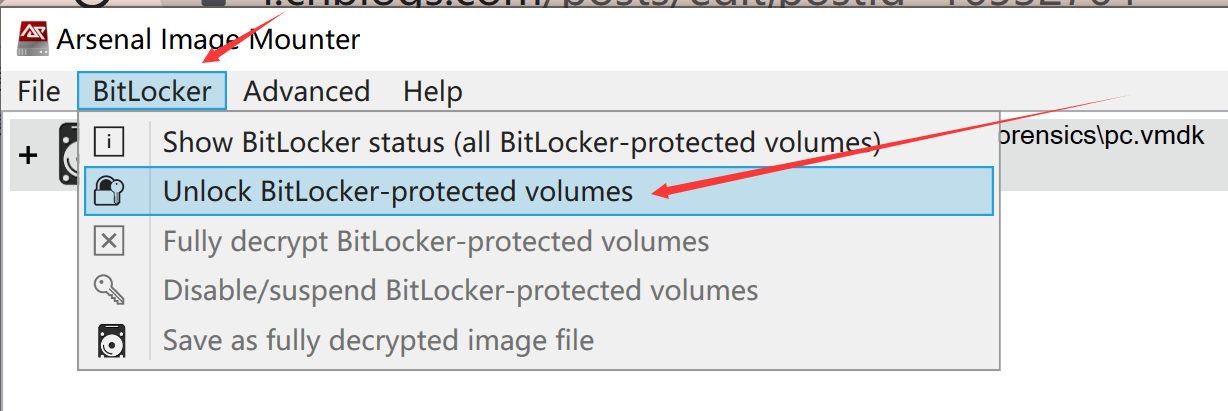Click the hard drive icon of mounted disk

click(68, 155)
